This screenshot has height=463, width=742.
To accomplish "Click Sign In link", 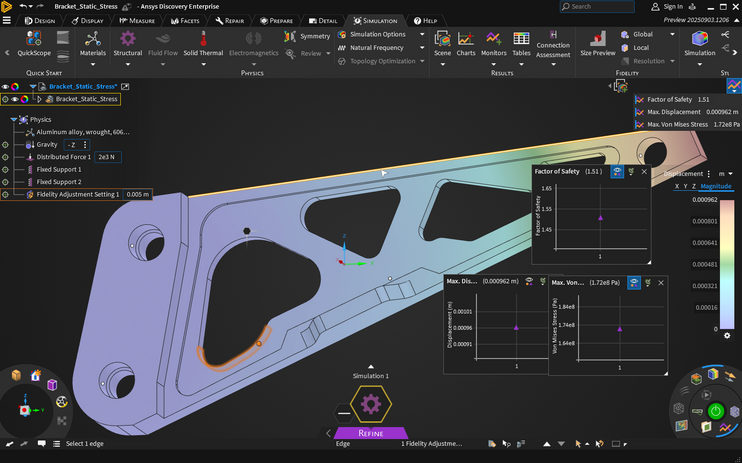I will [x=673, y=7].
